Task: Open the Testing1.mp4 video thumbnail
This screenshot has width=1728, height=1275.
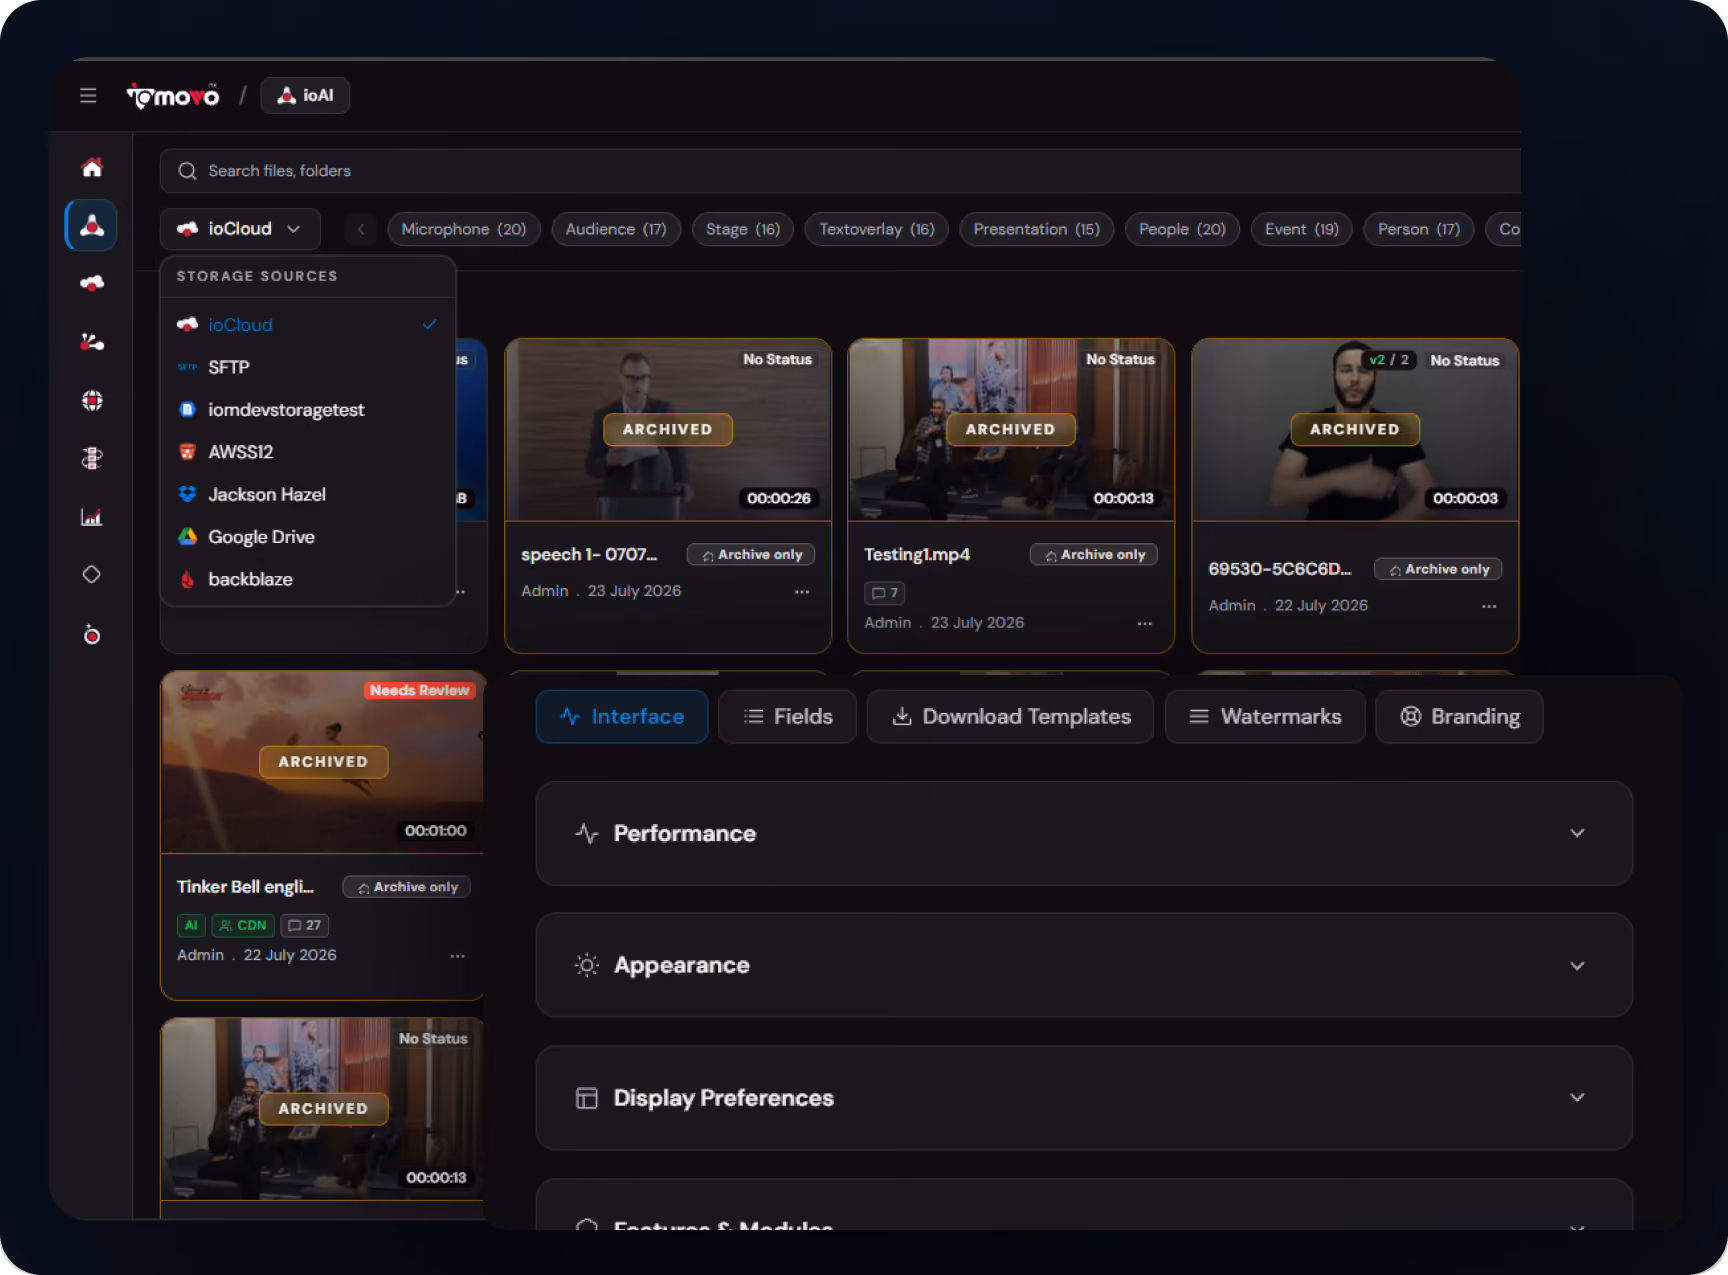Action: (x=1011, y=430)
